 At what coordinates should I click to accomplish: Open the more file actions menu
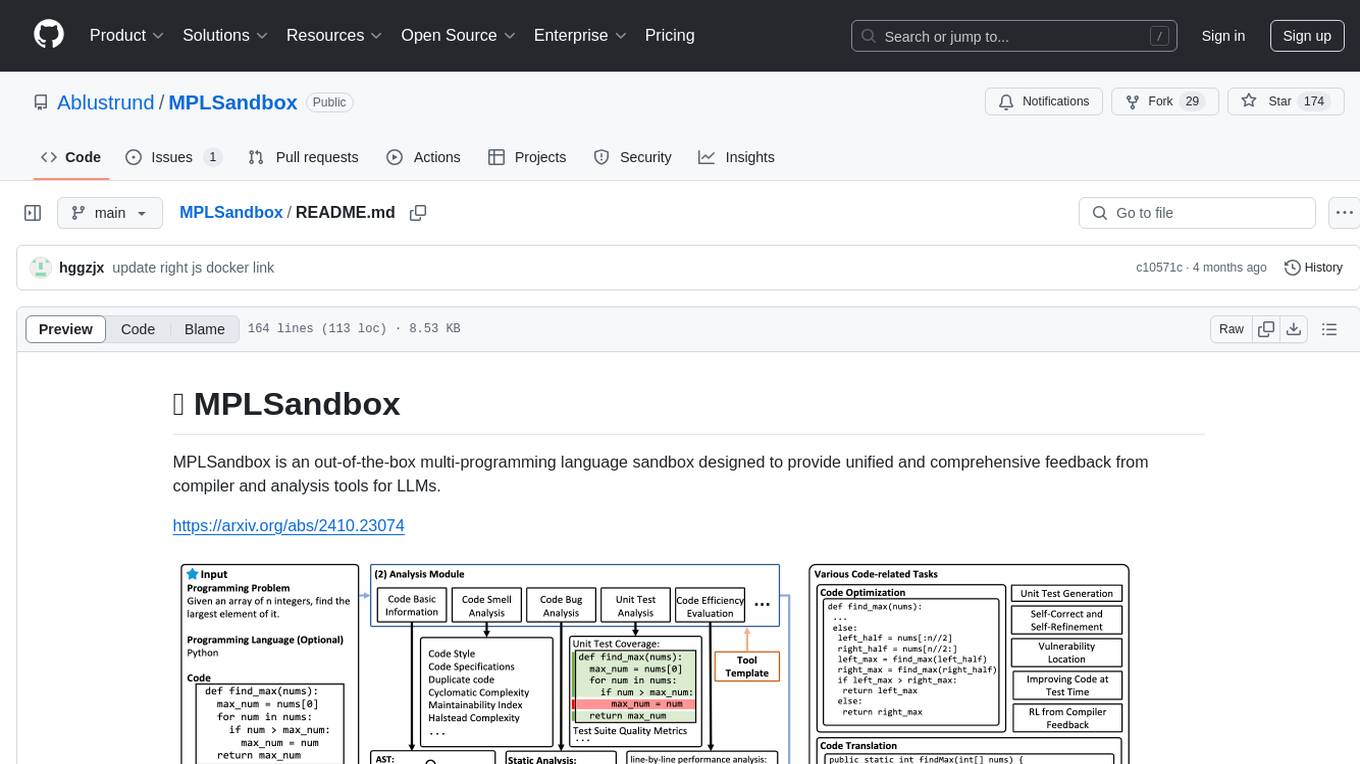point(1344,213)
